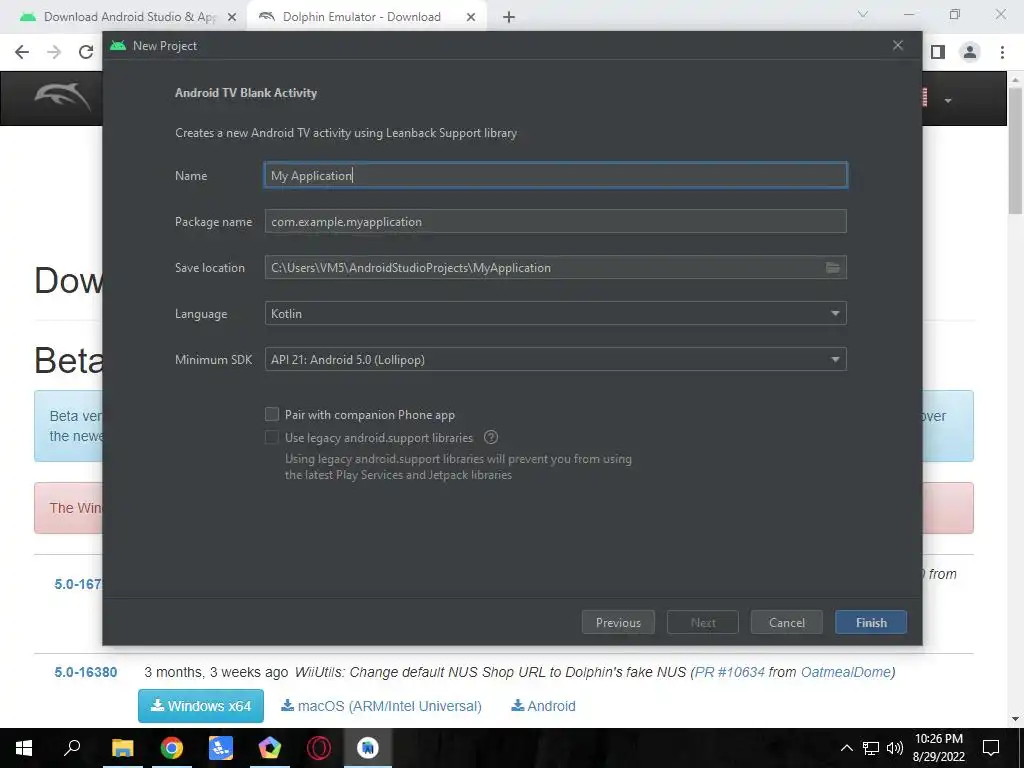Click the colorful pentagon app taskbar icon

[x=269, y=748]
